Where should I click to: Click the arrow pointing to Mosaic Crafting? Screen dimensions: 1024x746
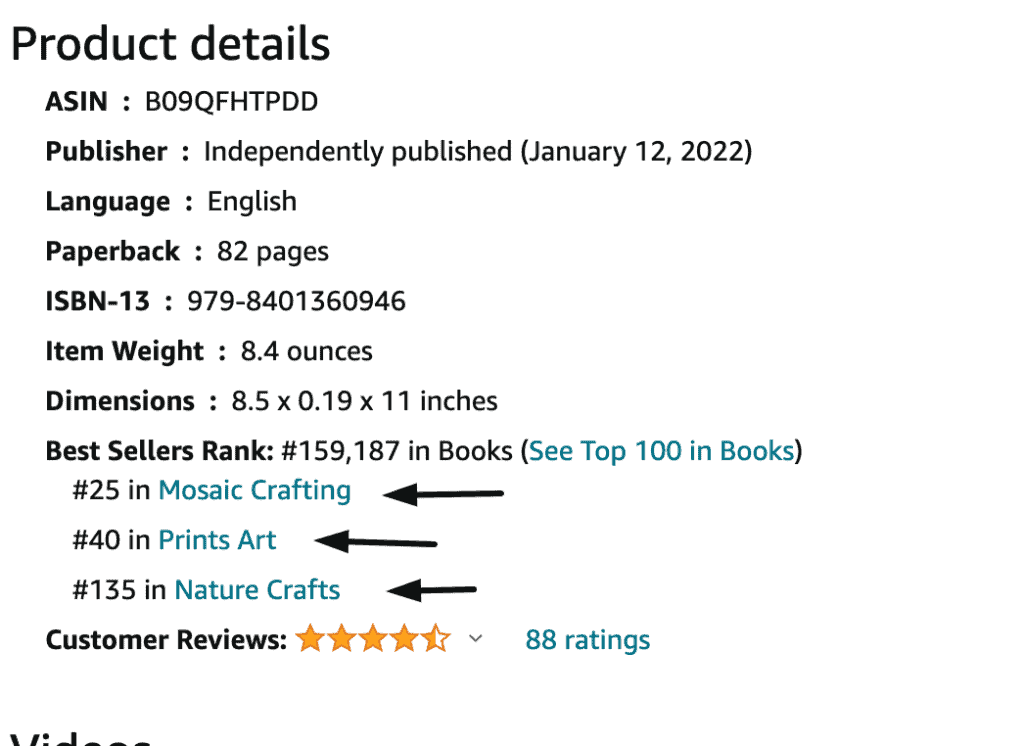click(443, 494)
